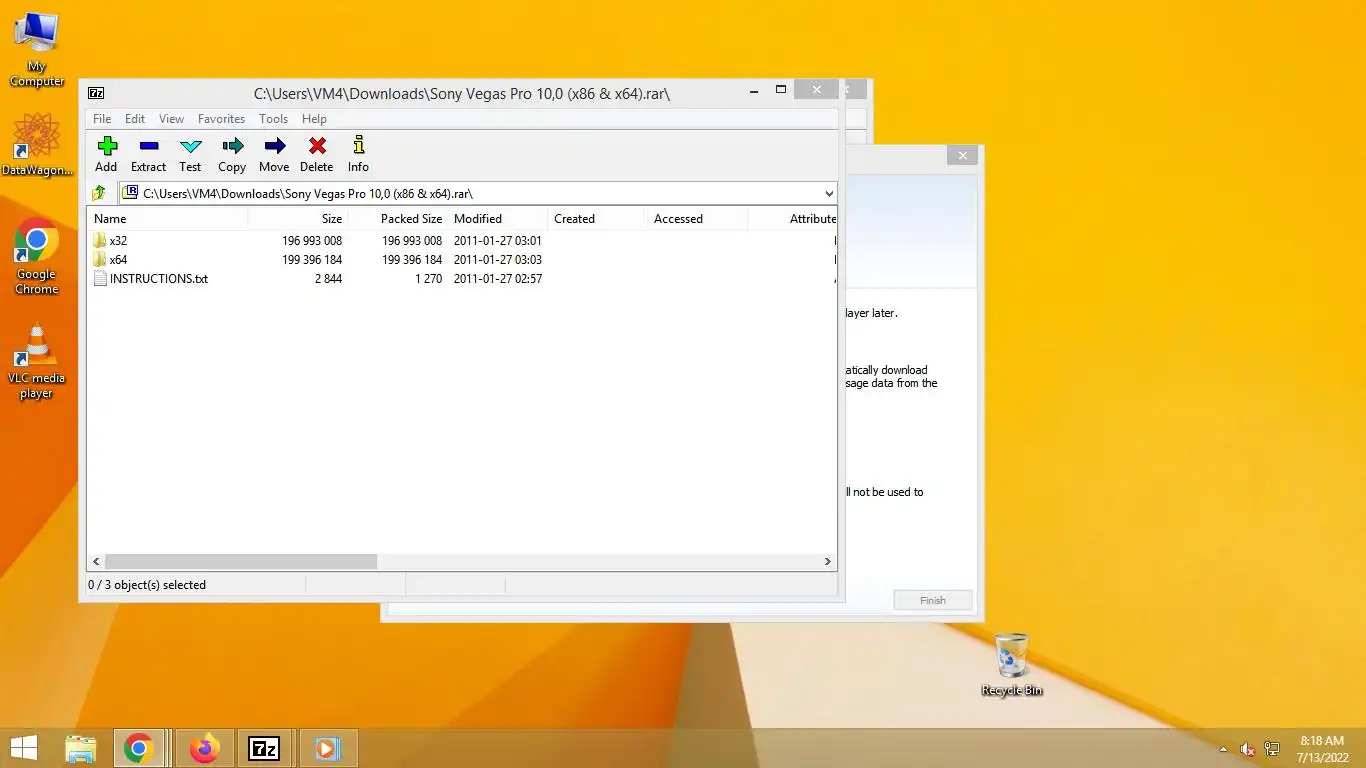Viewport: 1366px width, 768px height.
Task: Switch to Chrome in taskbar
Action: tap(139, 748)
